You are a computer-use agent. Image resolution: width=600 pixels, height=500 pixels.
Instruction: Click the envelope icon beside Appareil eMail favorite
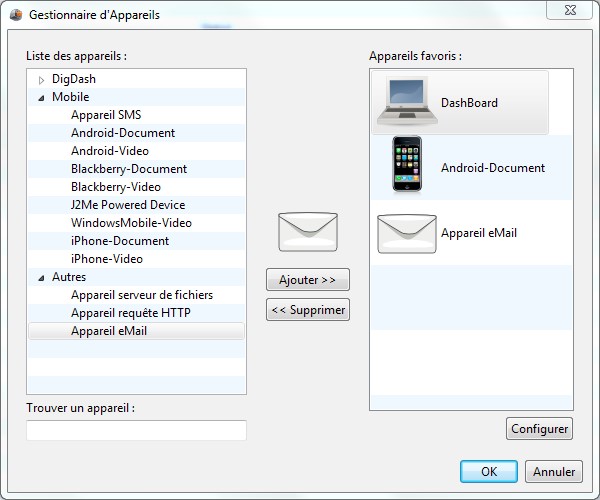point(407,233)
